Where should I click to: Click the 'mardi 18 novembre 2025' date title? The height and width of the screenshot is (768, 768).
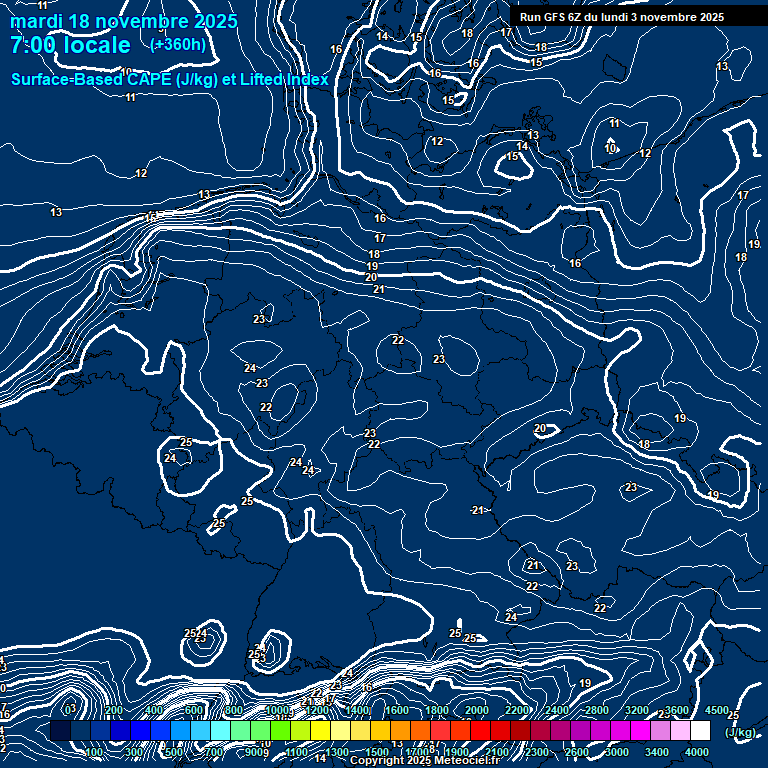coord(124,21)
